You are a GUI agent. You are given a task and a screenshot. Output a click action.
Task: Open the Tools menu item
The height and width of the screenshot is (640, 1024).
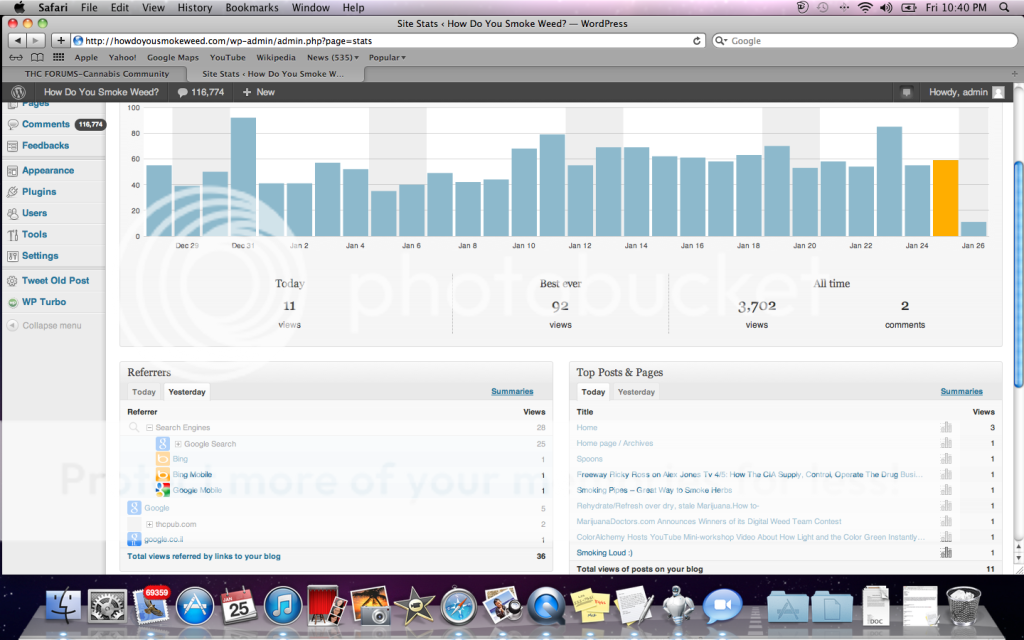coord(34,234)
